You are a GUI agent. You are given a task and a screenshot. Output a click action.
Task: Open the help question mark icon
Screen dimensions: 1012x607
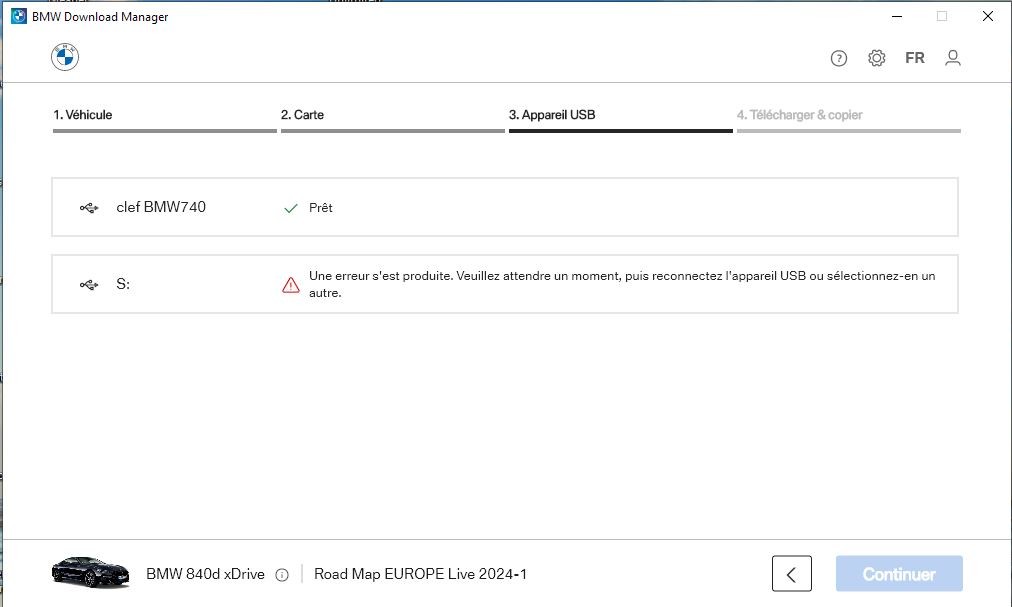(838, 59)
